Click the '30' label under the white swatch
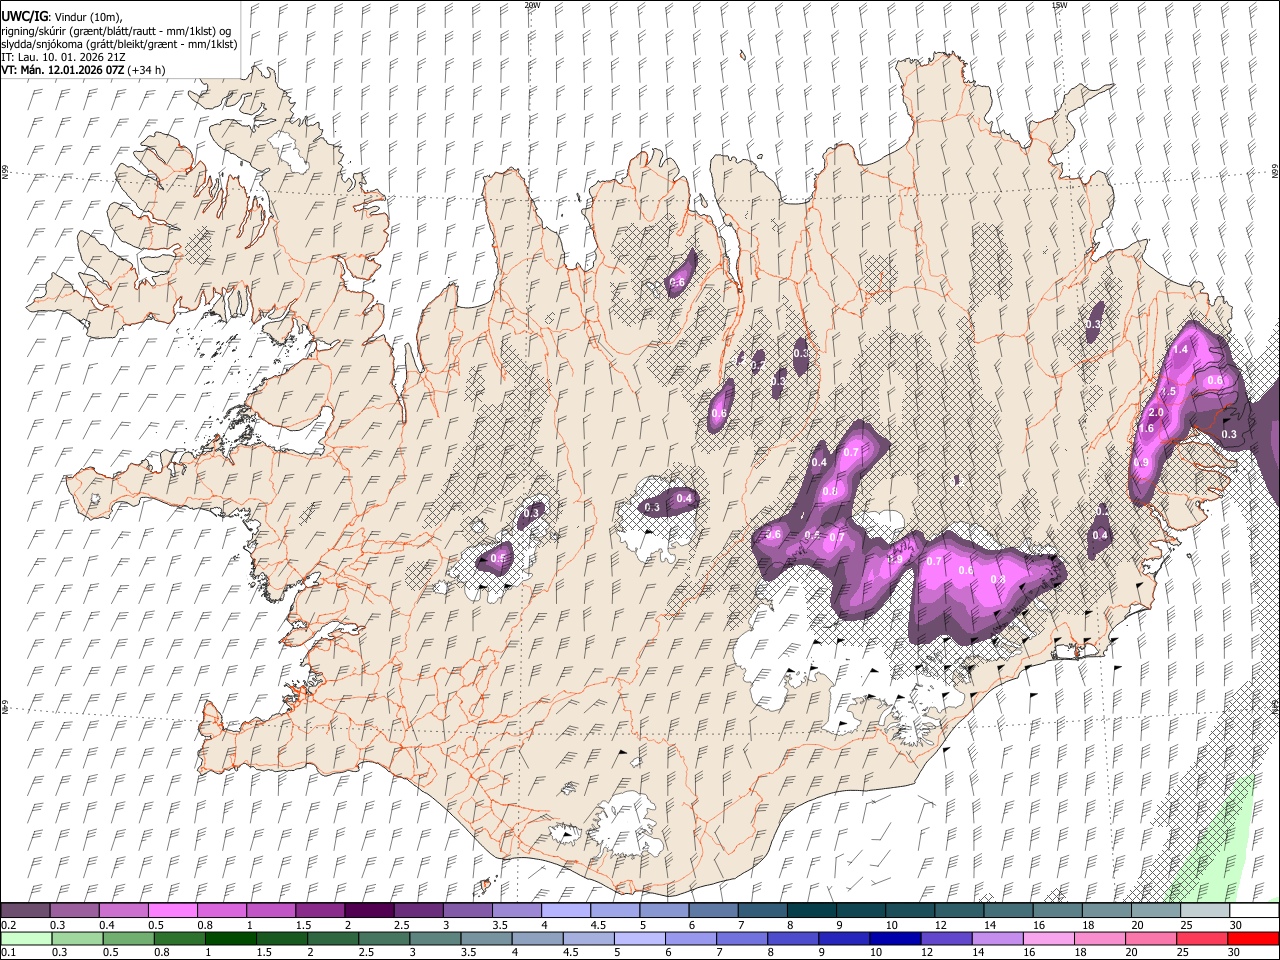Image resolution: width=1280 pixels, height=960 pixels. tap(1236, 925)
